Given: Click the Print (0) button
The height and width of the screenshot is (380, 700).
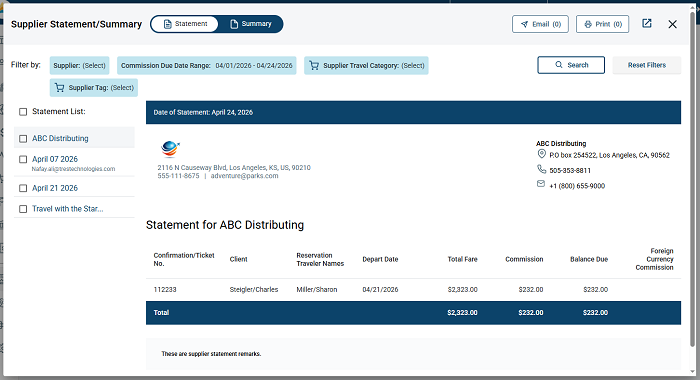Looking at the screenshot, I should click(602, 24).
